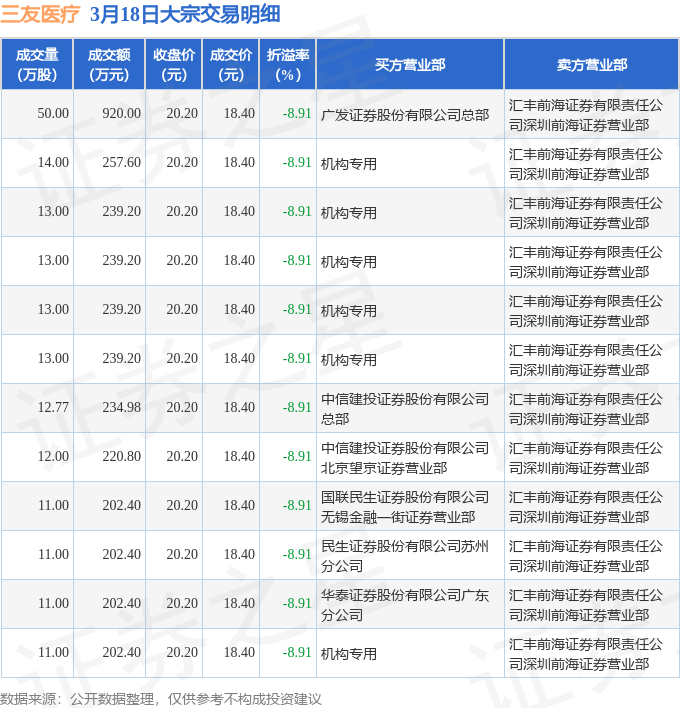Select the 成交额(万元) column header
Image resolution: width=680 pixels, height=708 pixels.
(109, 64)
